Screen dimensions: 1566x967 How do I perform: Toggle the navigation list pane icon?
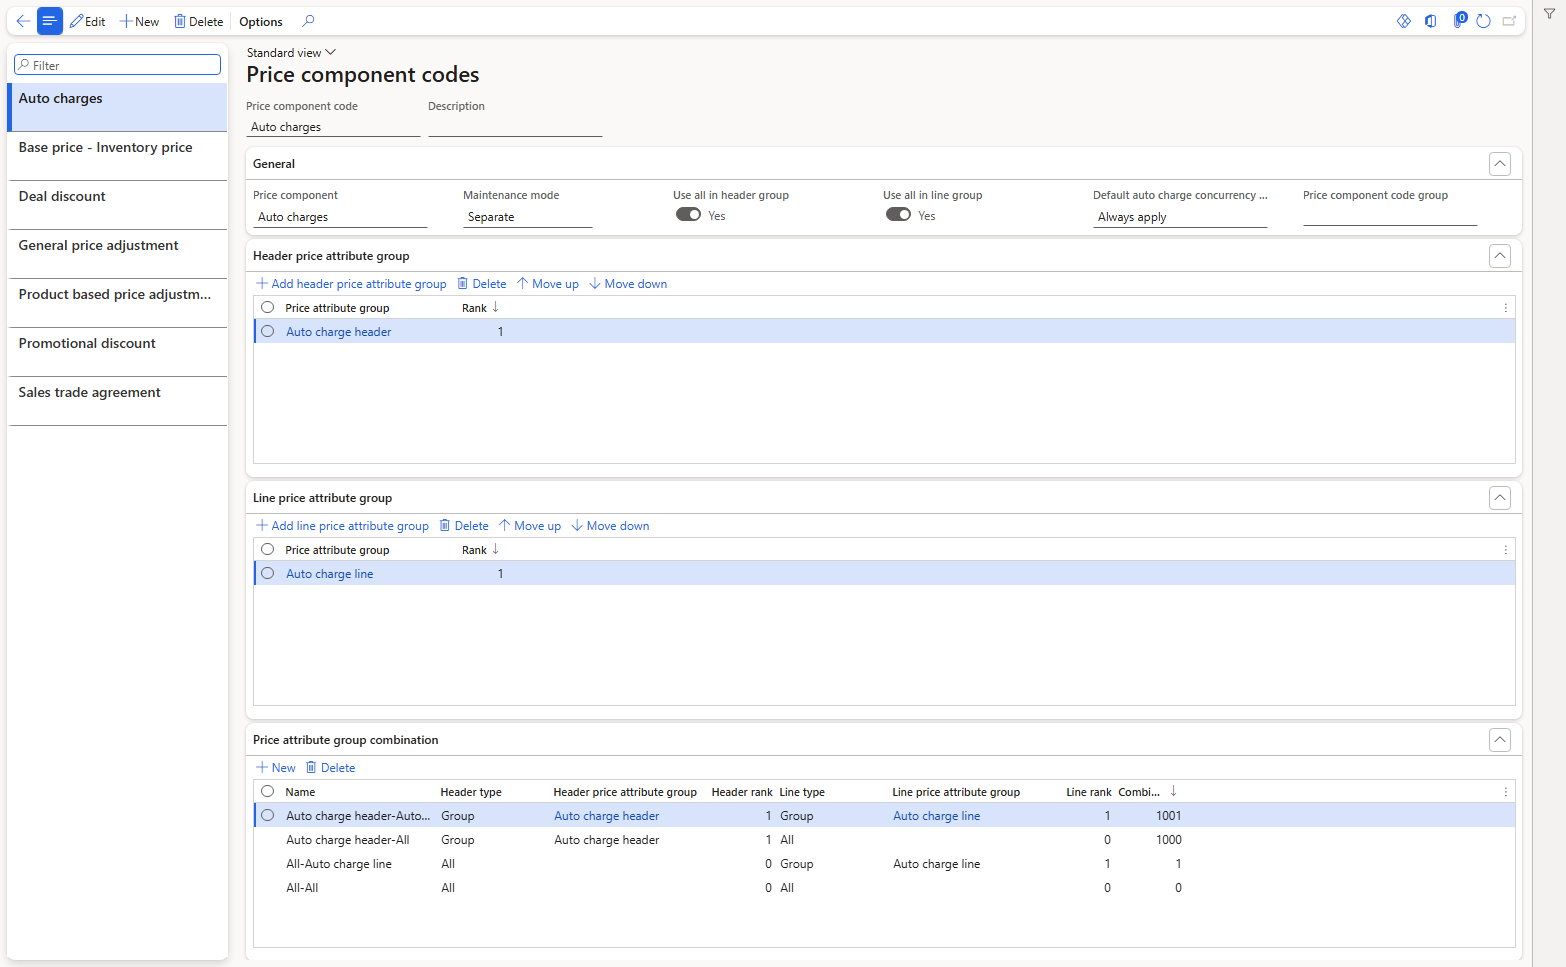point(49,21)
